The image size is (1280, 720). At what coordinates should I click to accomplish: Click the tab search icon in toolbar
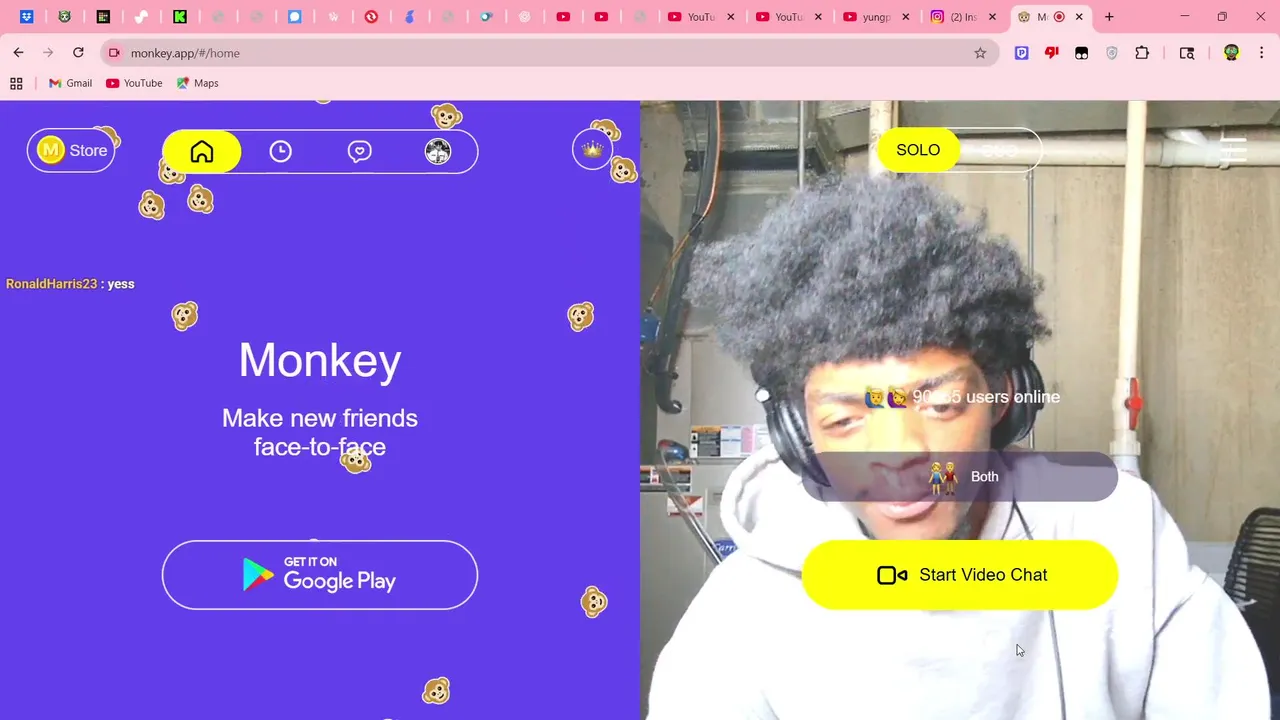coord(1187,53)
